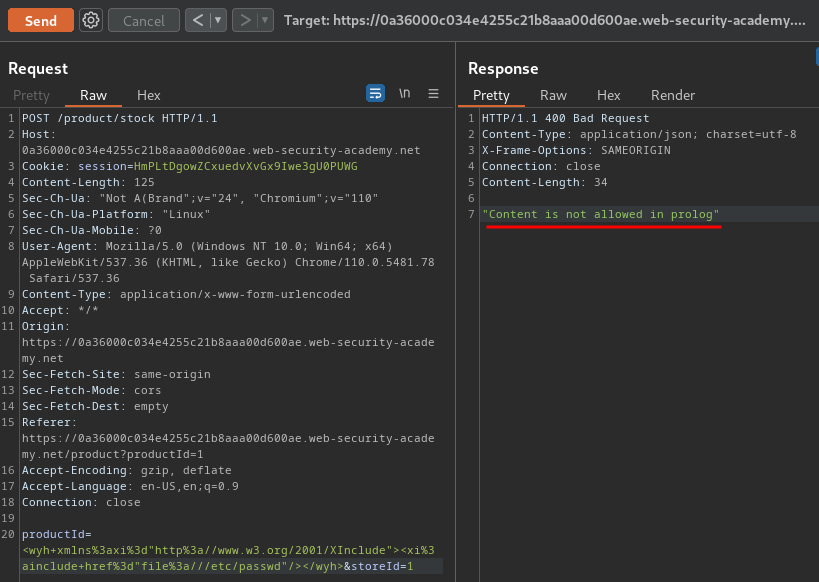Switch Response view to Raw tab
Screen dimensions: 819x582
tap(553, 95)
